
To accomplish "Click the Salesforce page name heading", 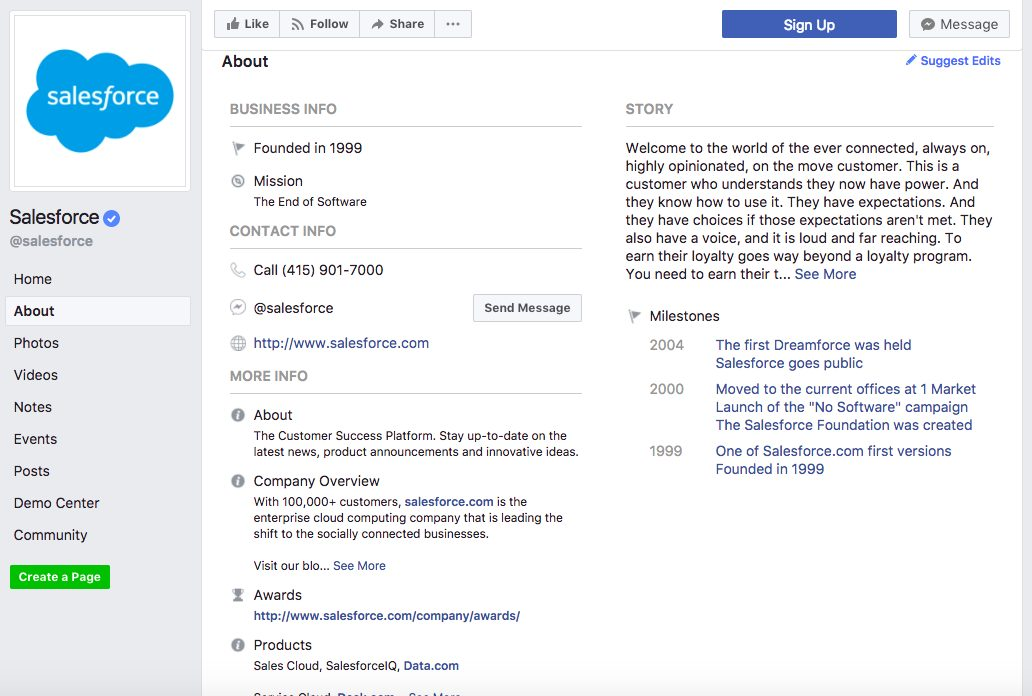I will (x=54, y=217).
